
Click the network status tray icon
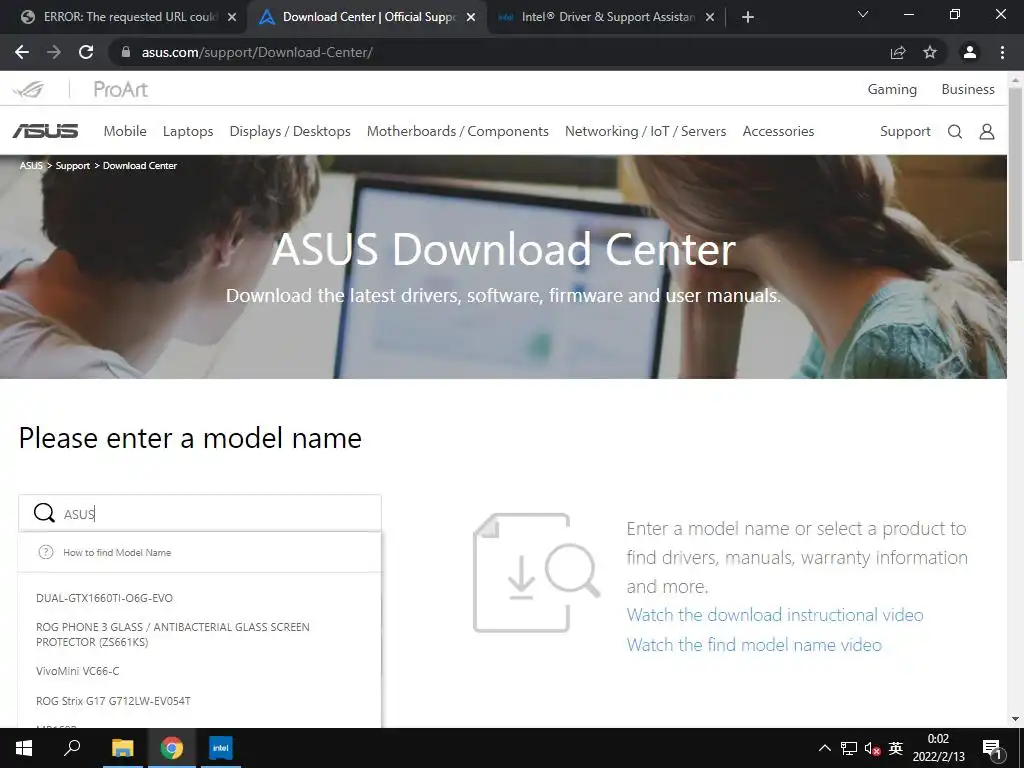click(848, 748)
